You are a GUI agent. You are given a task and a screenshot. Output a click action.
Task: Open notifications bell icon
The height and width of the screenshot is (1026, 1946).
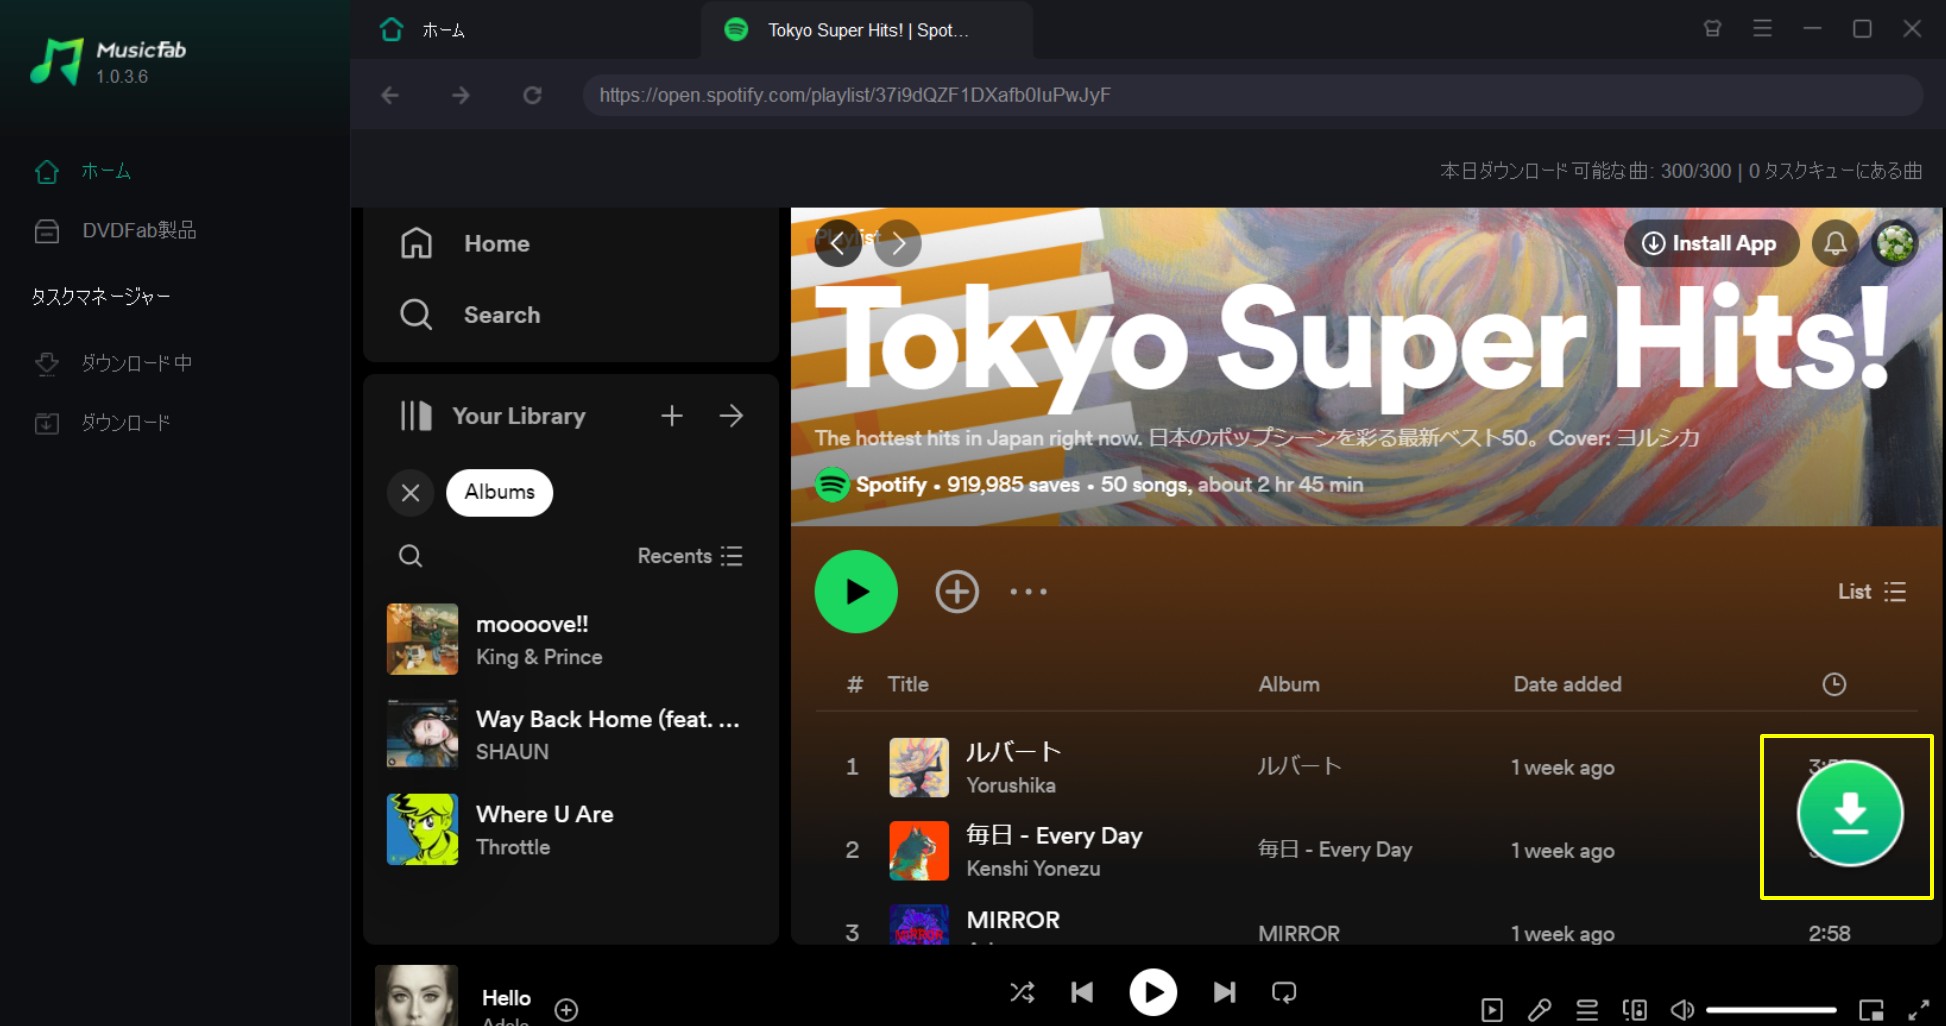click(1835, 243)
